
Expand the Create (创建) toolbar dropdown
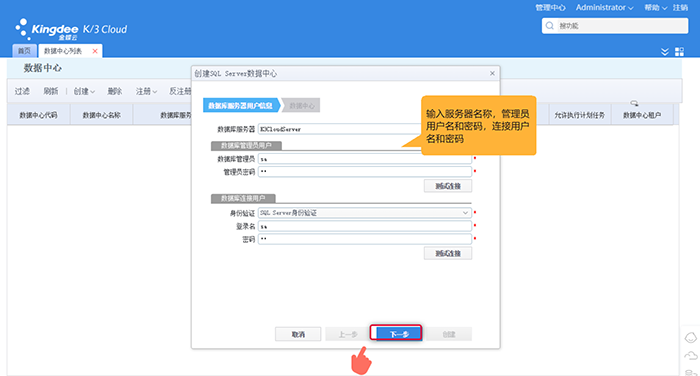(84, 91)
